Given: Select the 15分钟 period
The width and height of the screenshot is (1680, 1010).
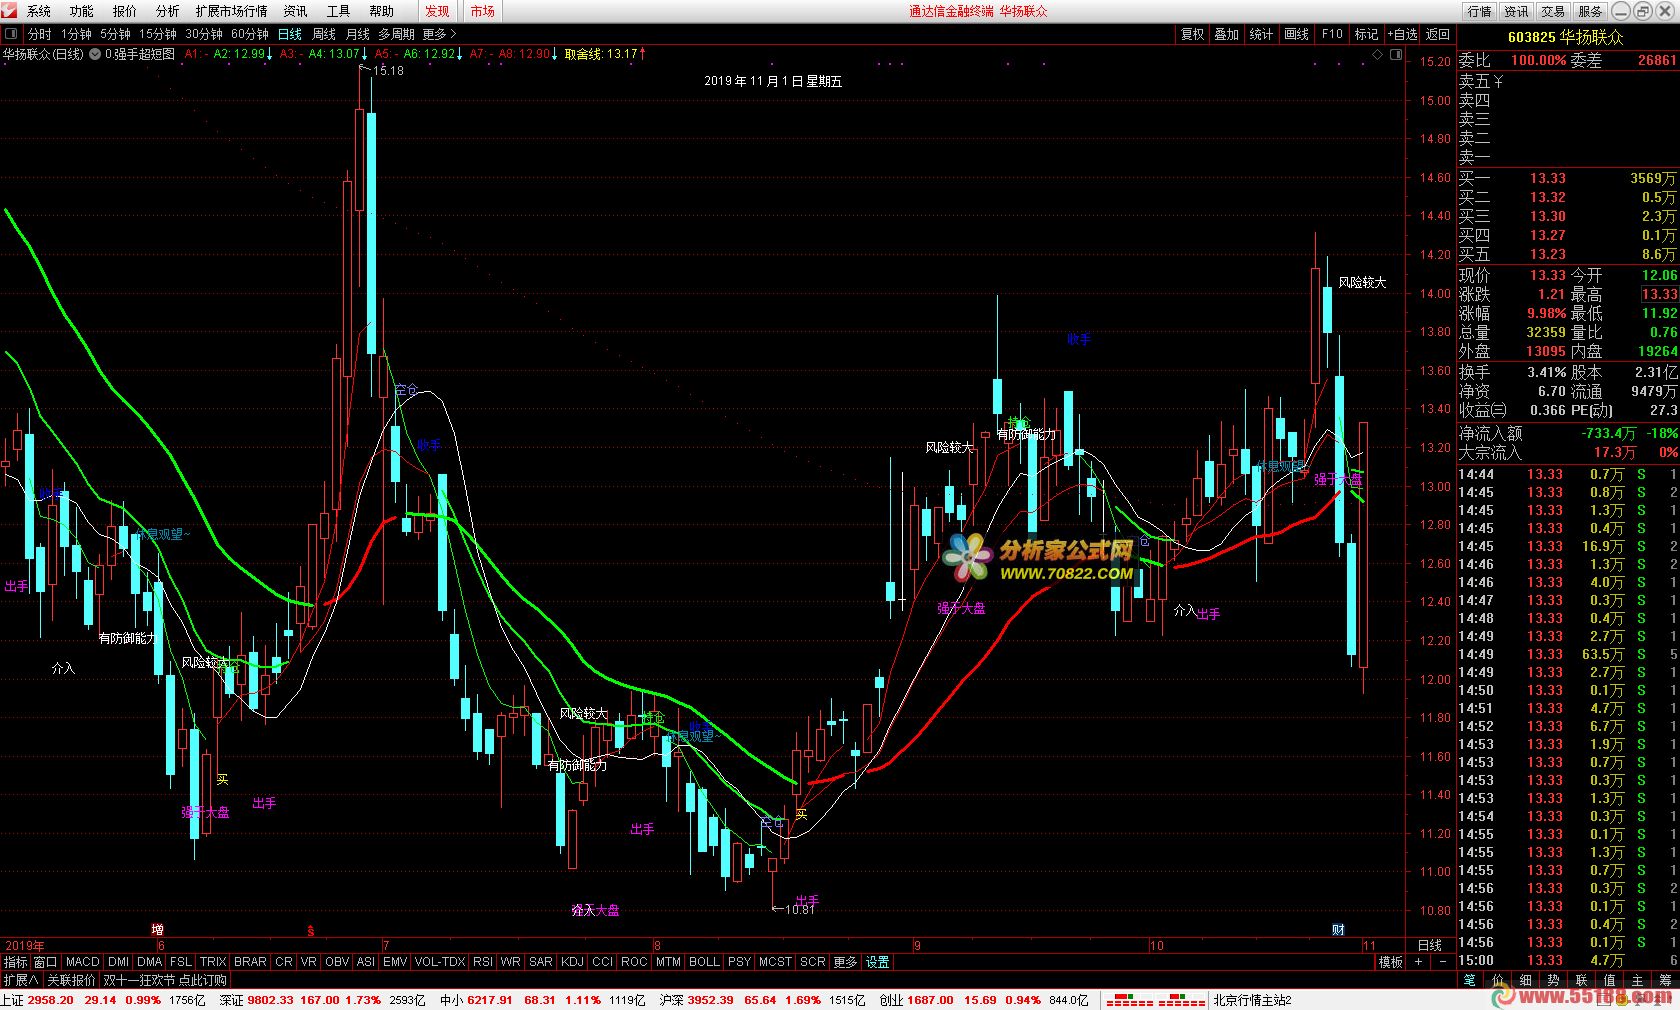Looking at the screenshot, I should [x=158, y=34].
